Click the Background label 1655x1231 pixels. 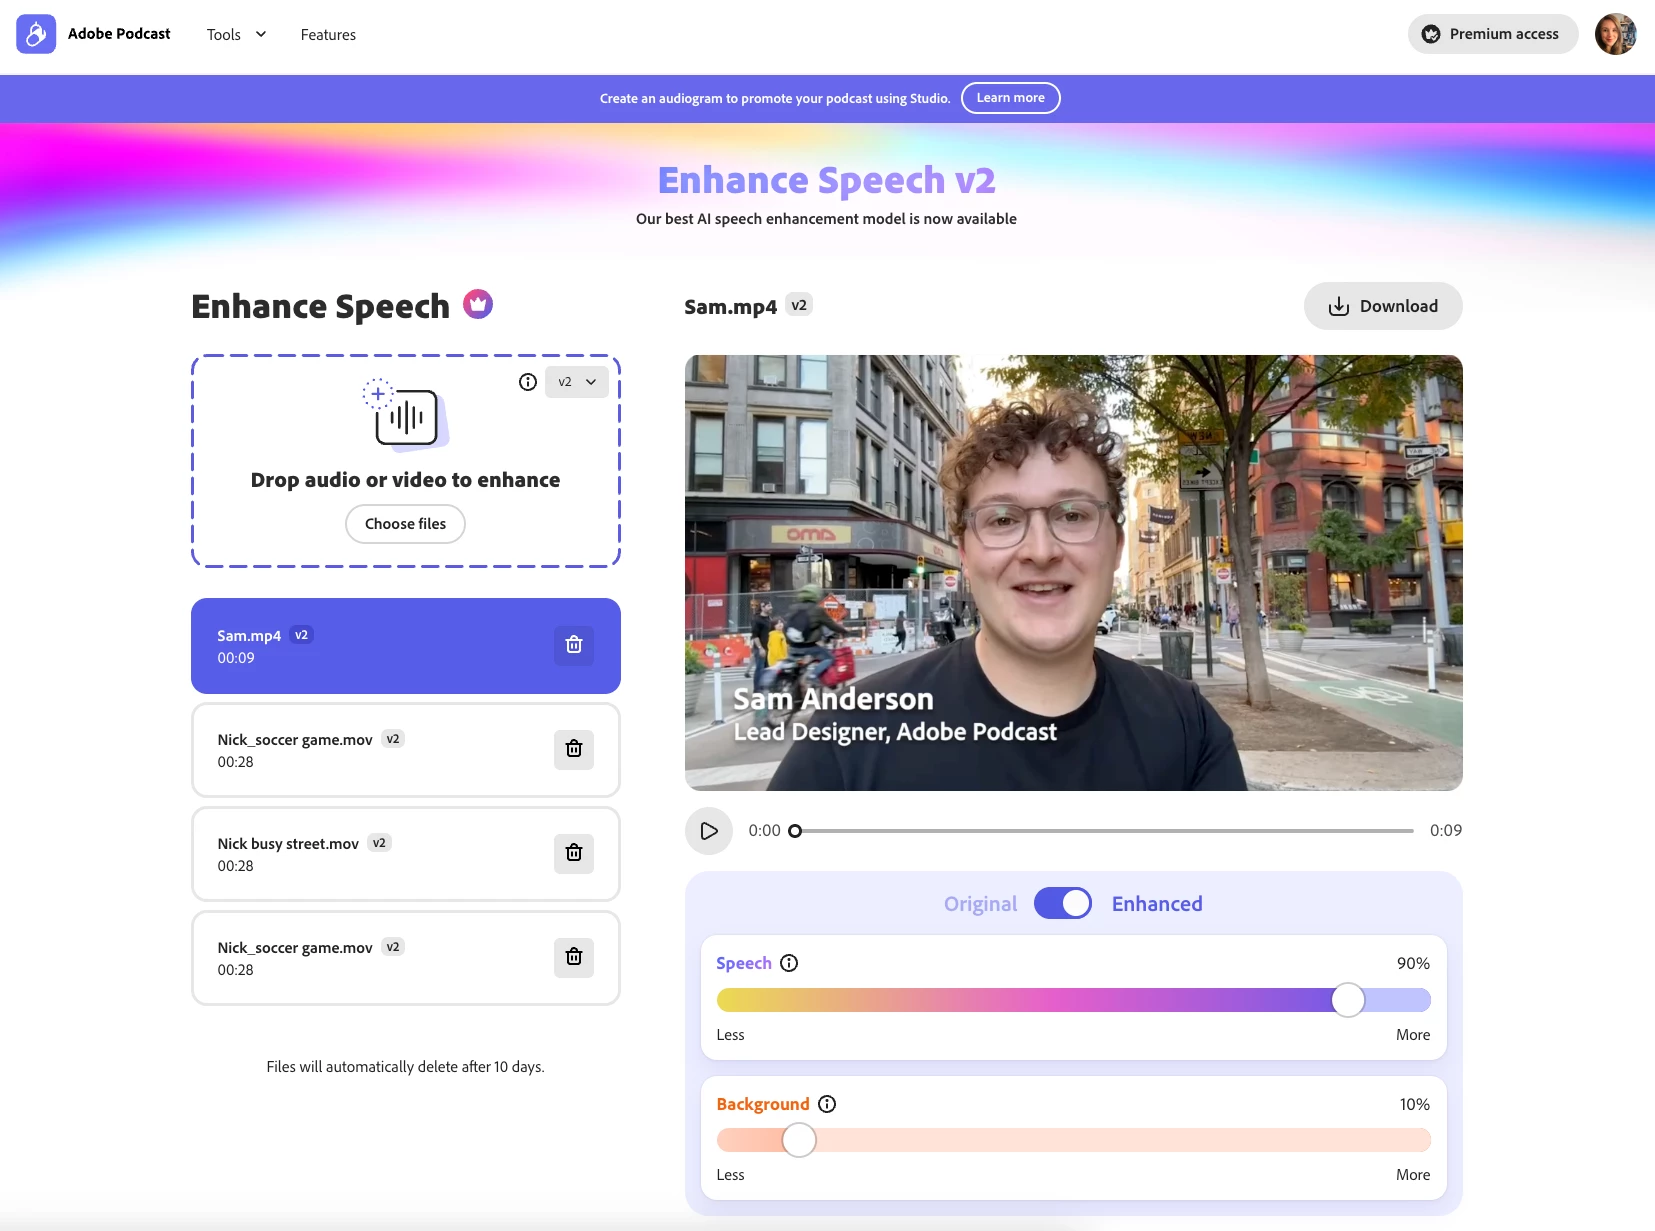pyautogui.click(x=763, y=1104)
